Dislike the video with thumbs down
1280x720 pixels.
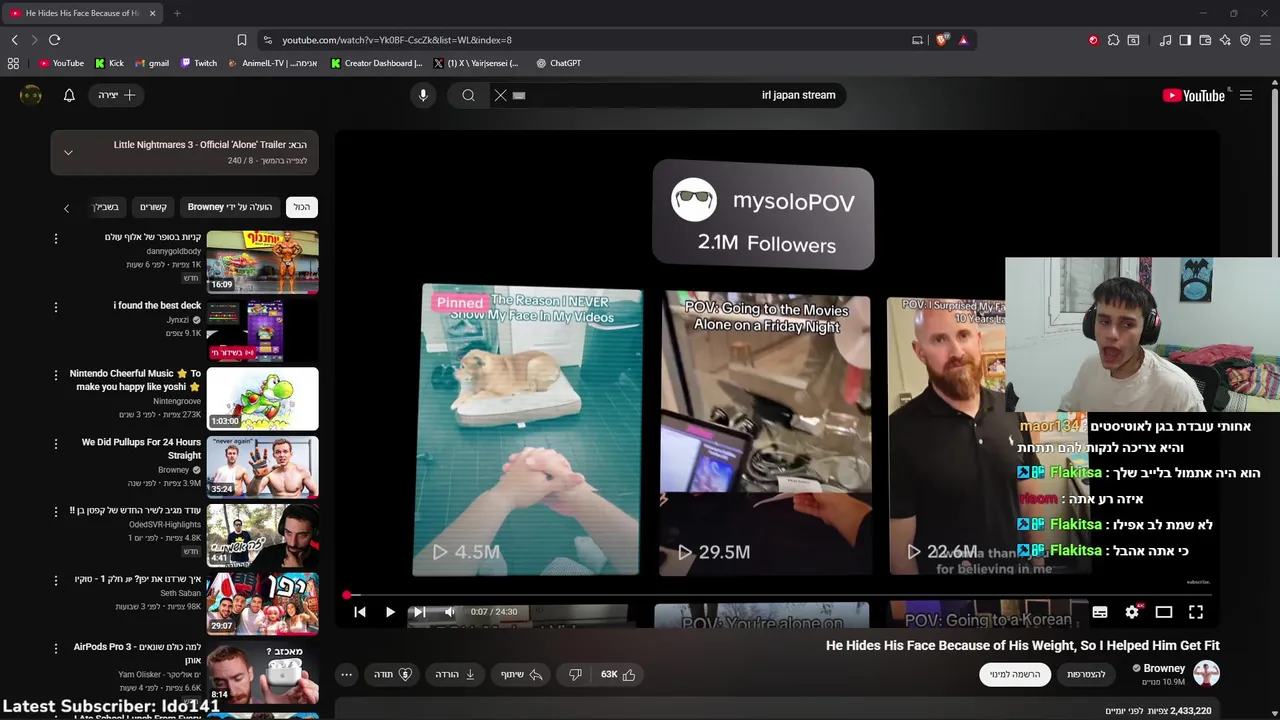pyautogui.click(x=575, y=675)
